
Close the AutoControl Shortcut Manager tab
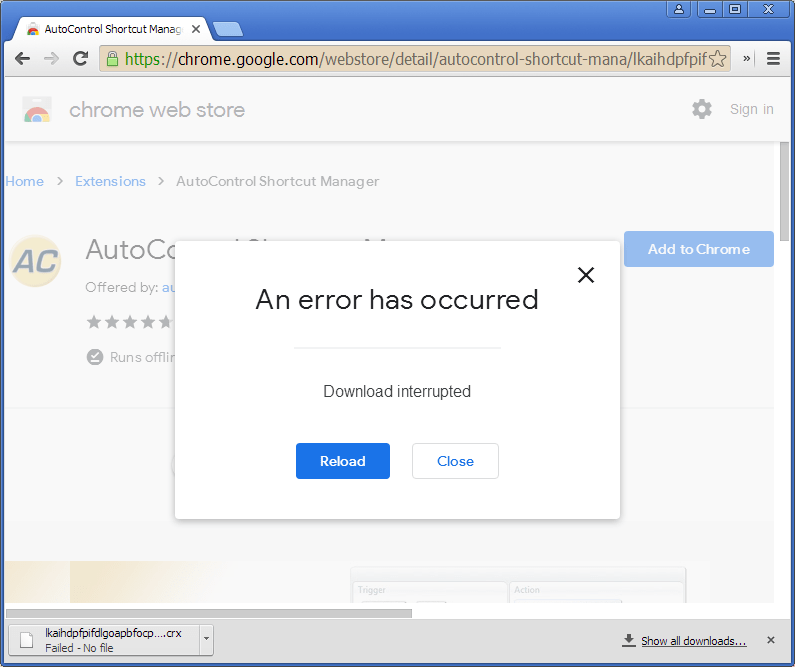[196, 29]
